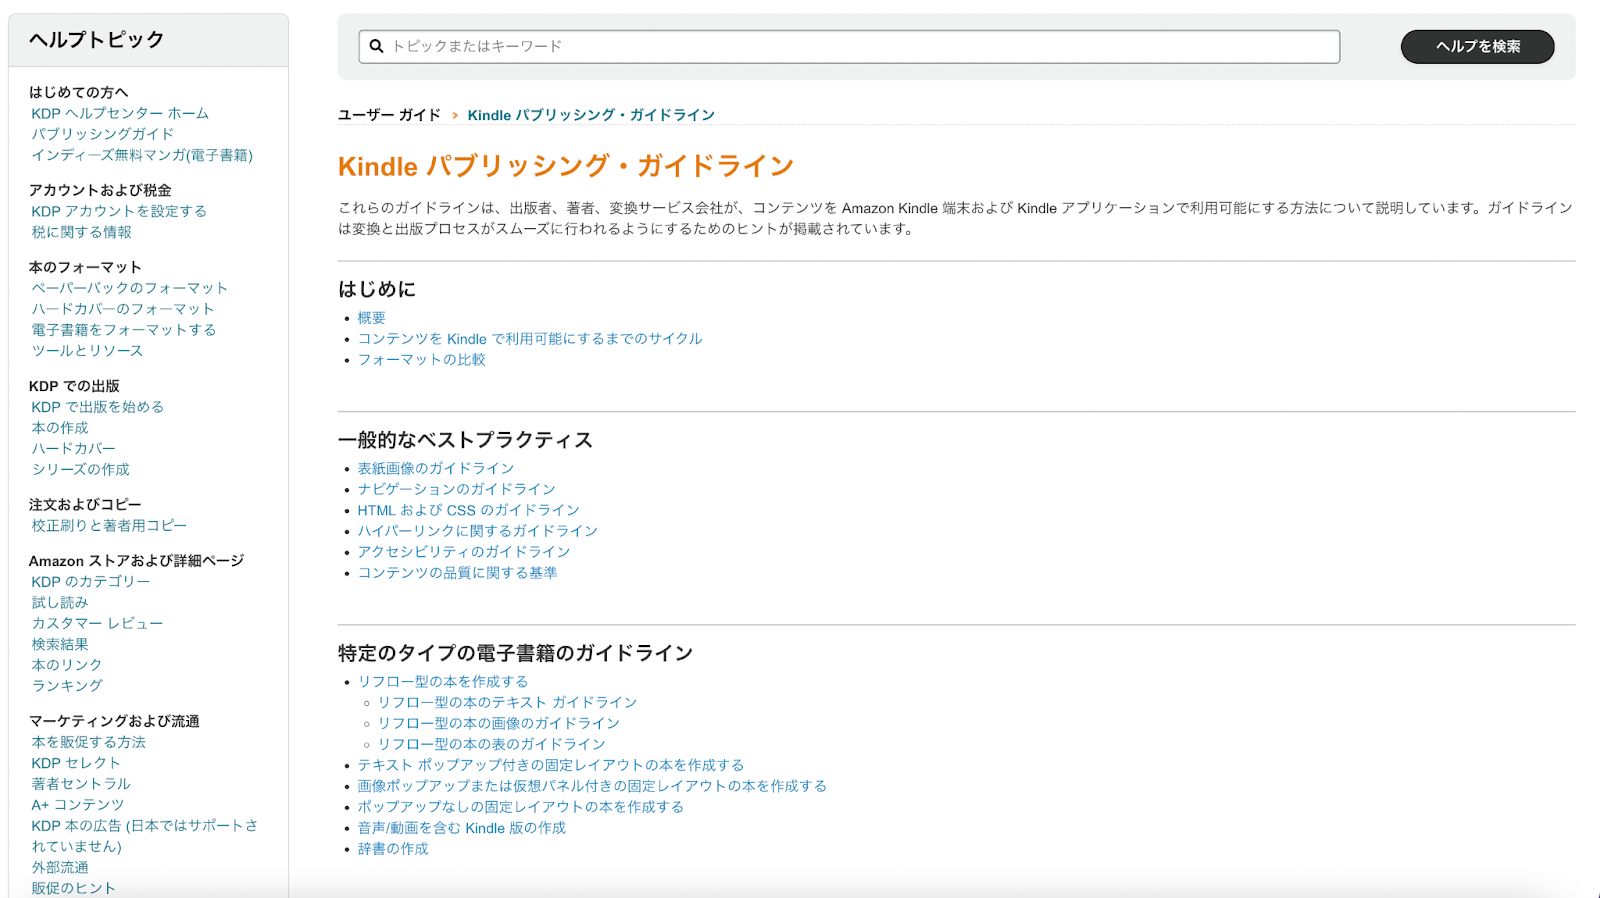Open ハードカバーのフォーマット link

tap(123, 309)
